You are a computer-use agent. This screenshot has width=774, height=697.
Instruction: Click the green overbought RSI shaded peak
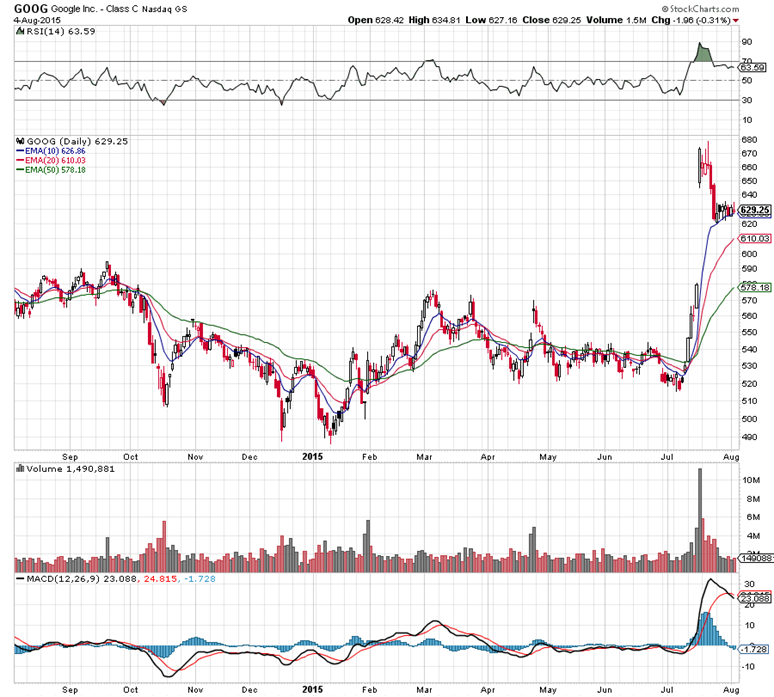point(702,52)
